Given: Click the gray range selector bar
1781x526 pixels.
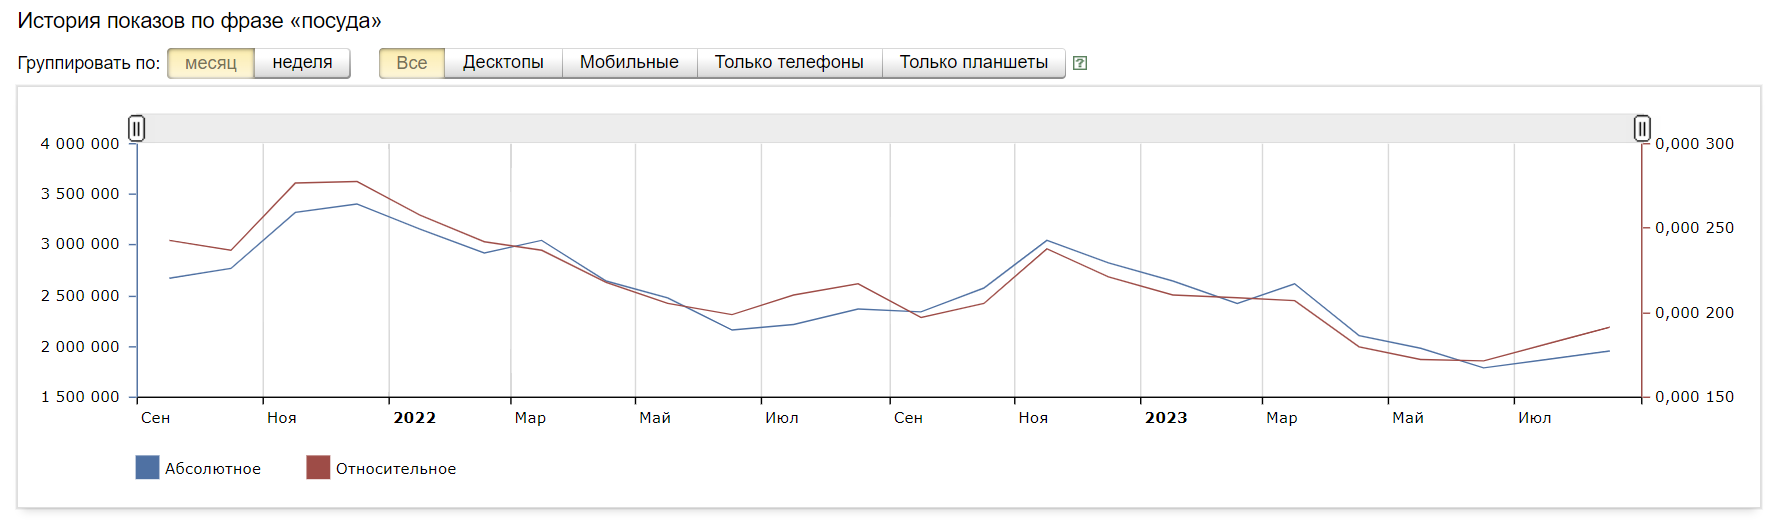Looking at the screenshot, I should point(890,128).
